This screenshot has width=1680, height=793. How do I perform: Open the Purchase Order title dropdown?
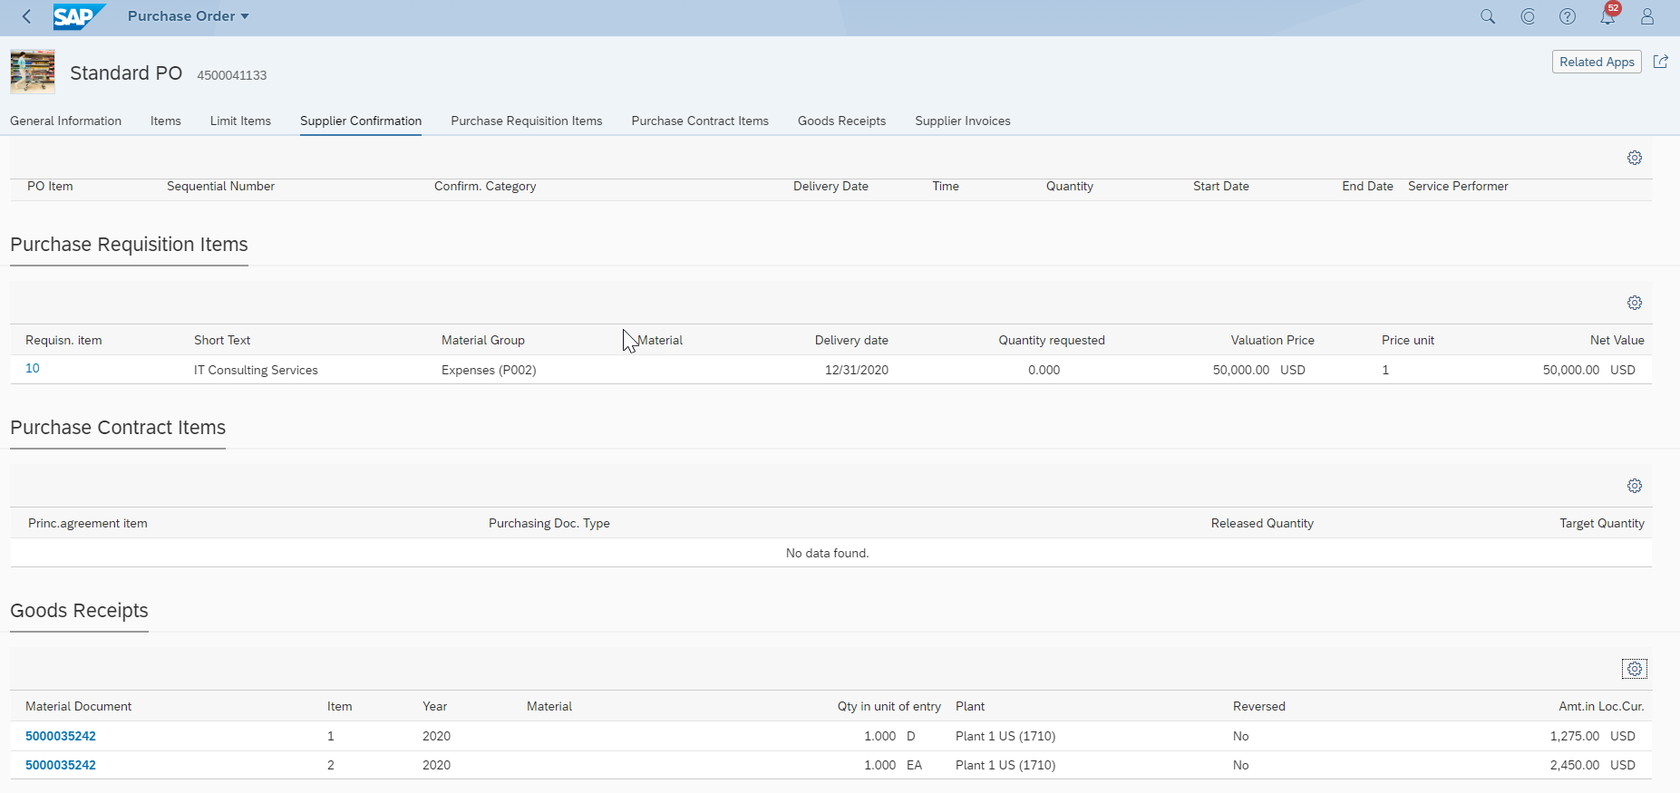[x=188, y=16]
